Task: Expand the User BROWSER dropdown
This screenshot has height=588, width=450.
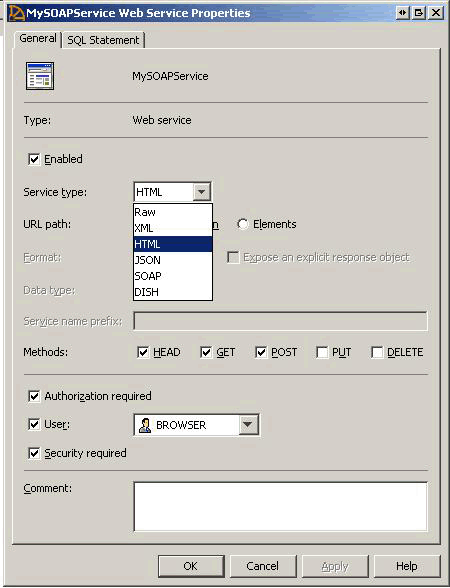Action: (x=248, y=425)
